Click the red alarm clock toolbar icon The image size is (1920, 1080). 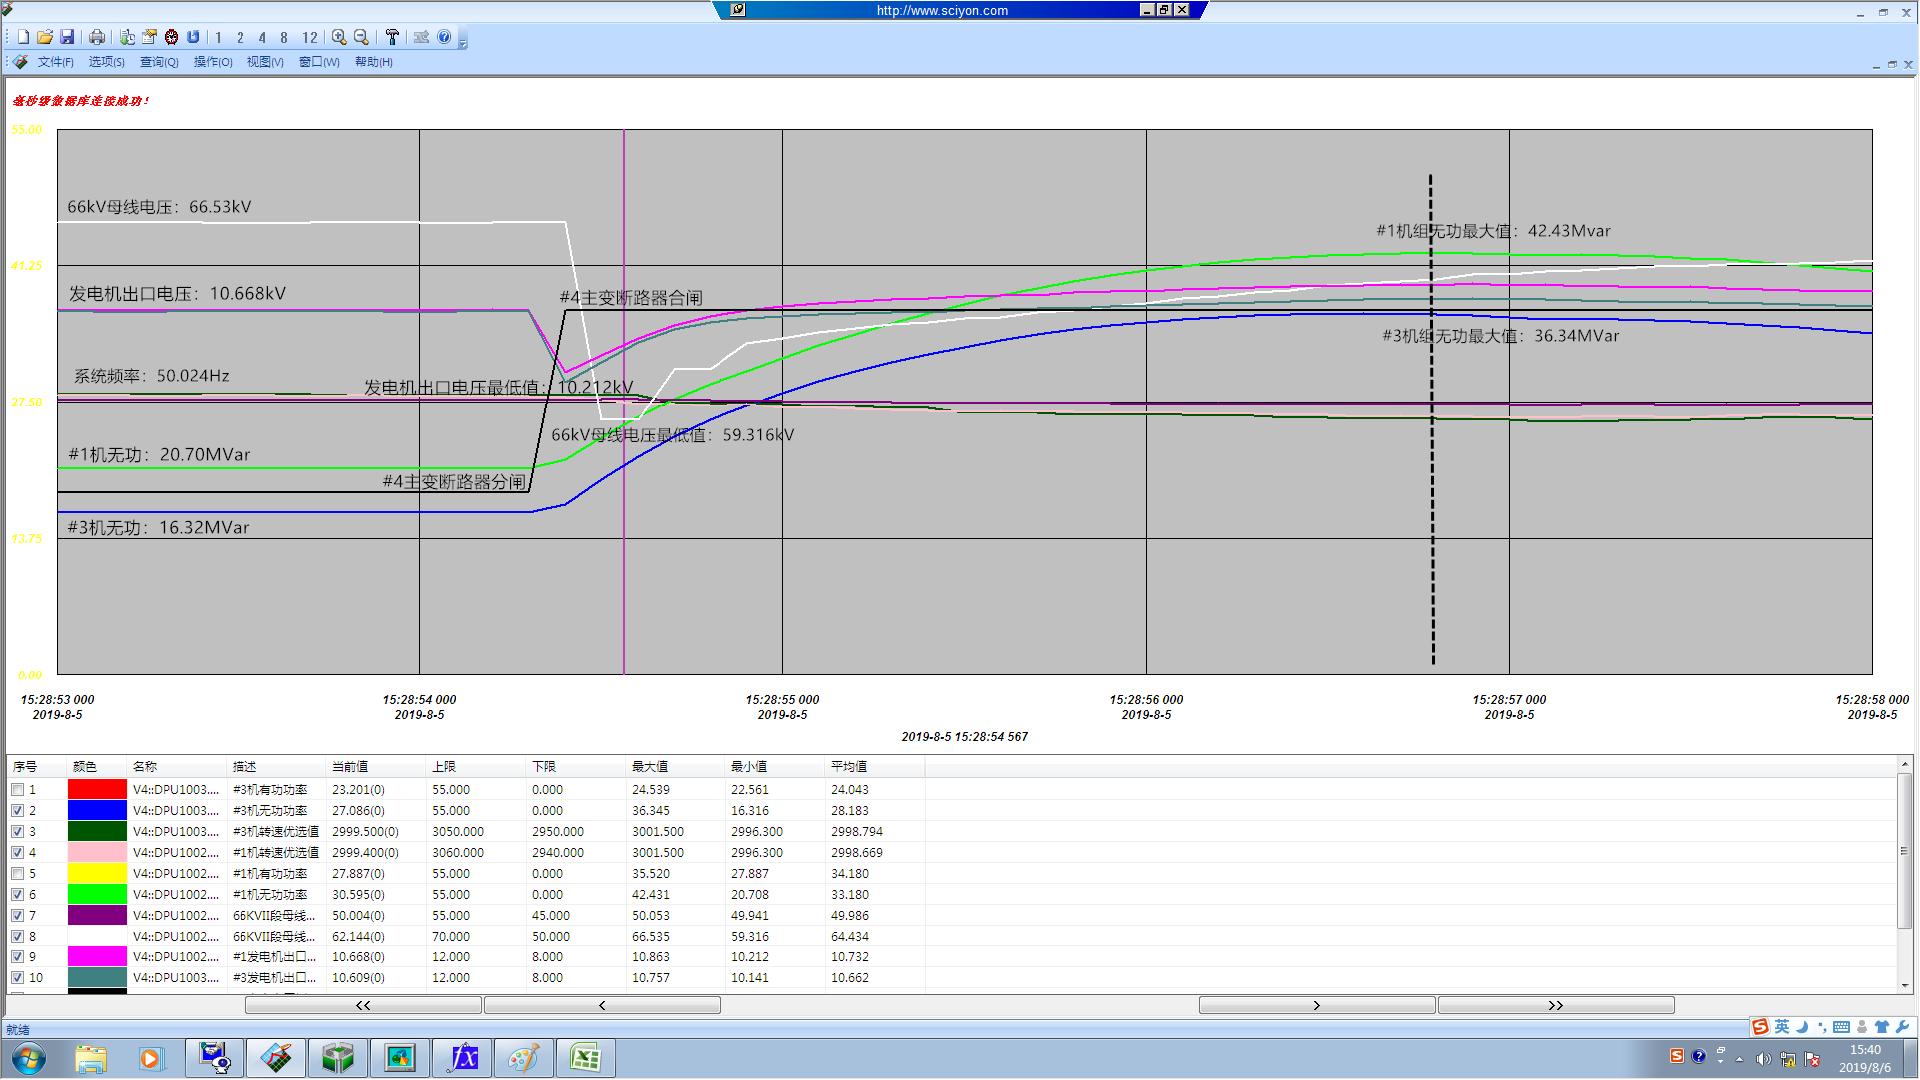171,37
